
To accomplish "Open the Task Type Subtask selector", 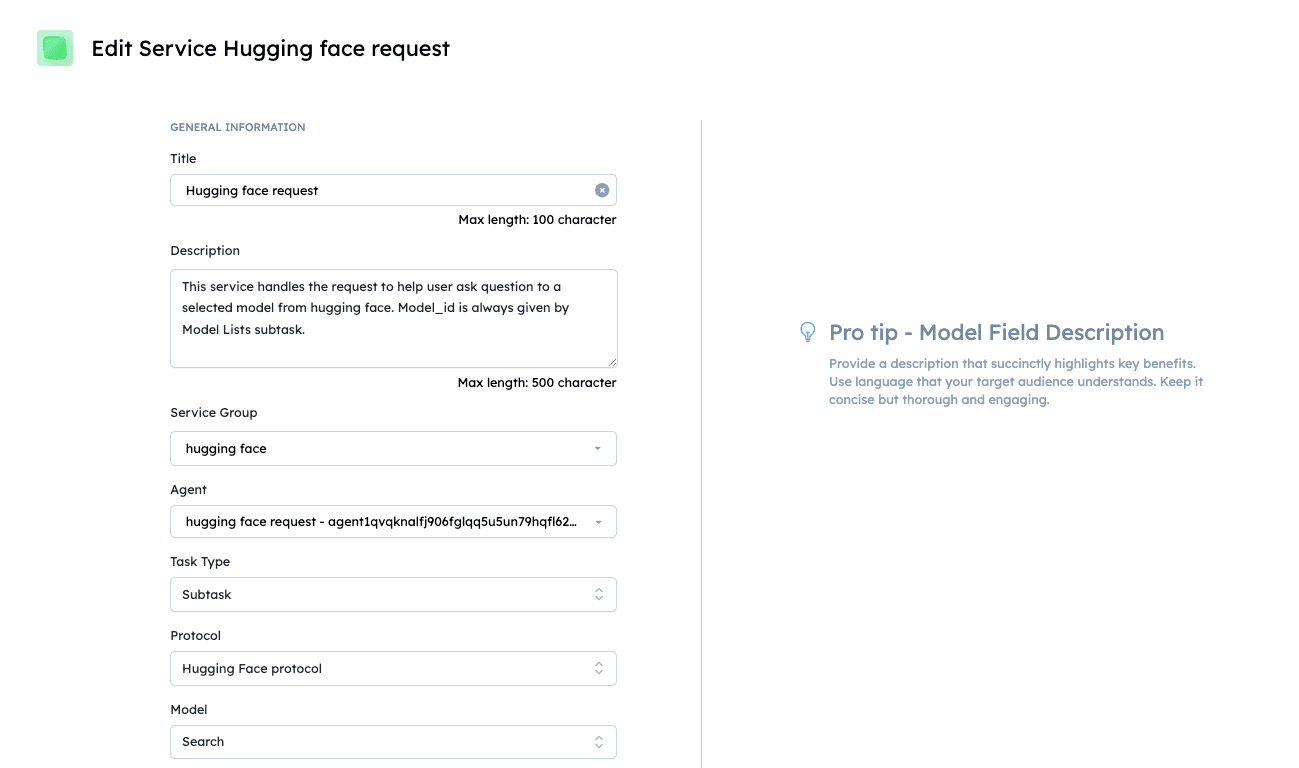I will [x=393, y=594].
